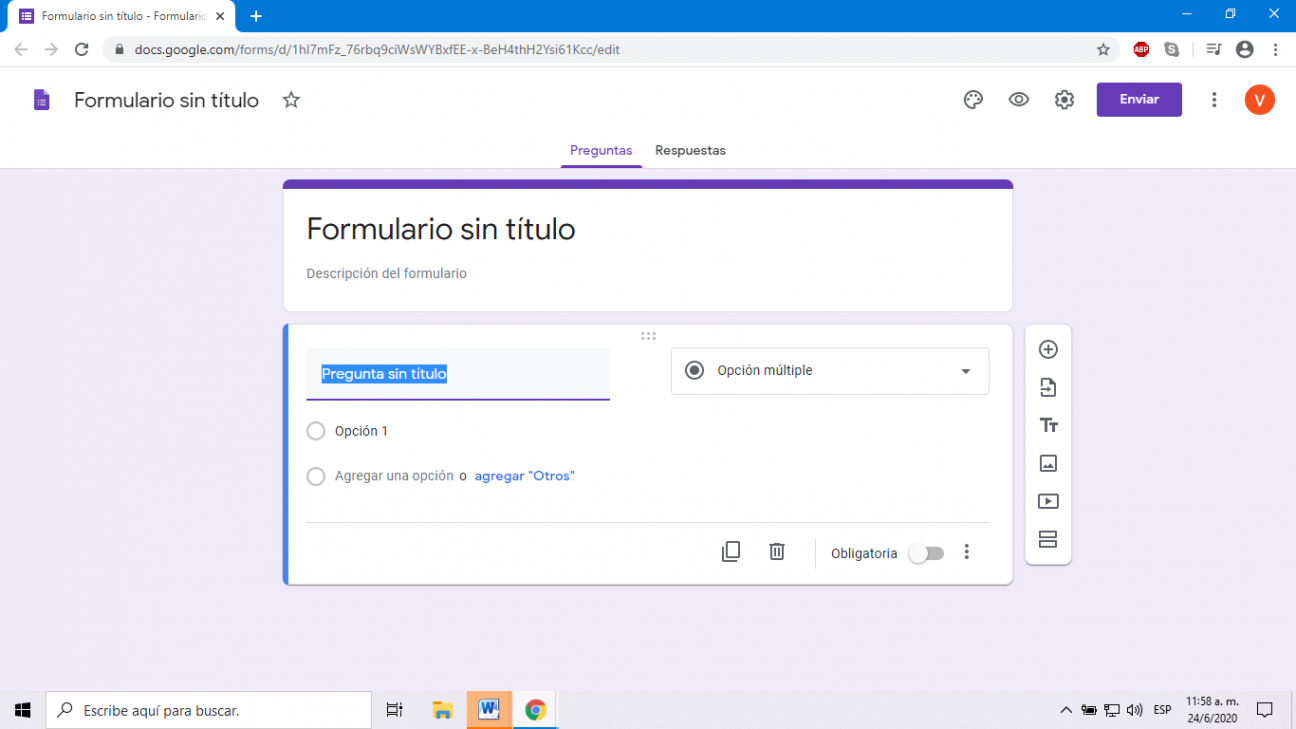The image size is (1296, 729).
Task: Open the network status icon
Action: (x=1111, y=710)
